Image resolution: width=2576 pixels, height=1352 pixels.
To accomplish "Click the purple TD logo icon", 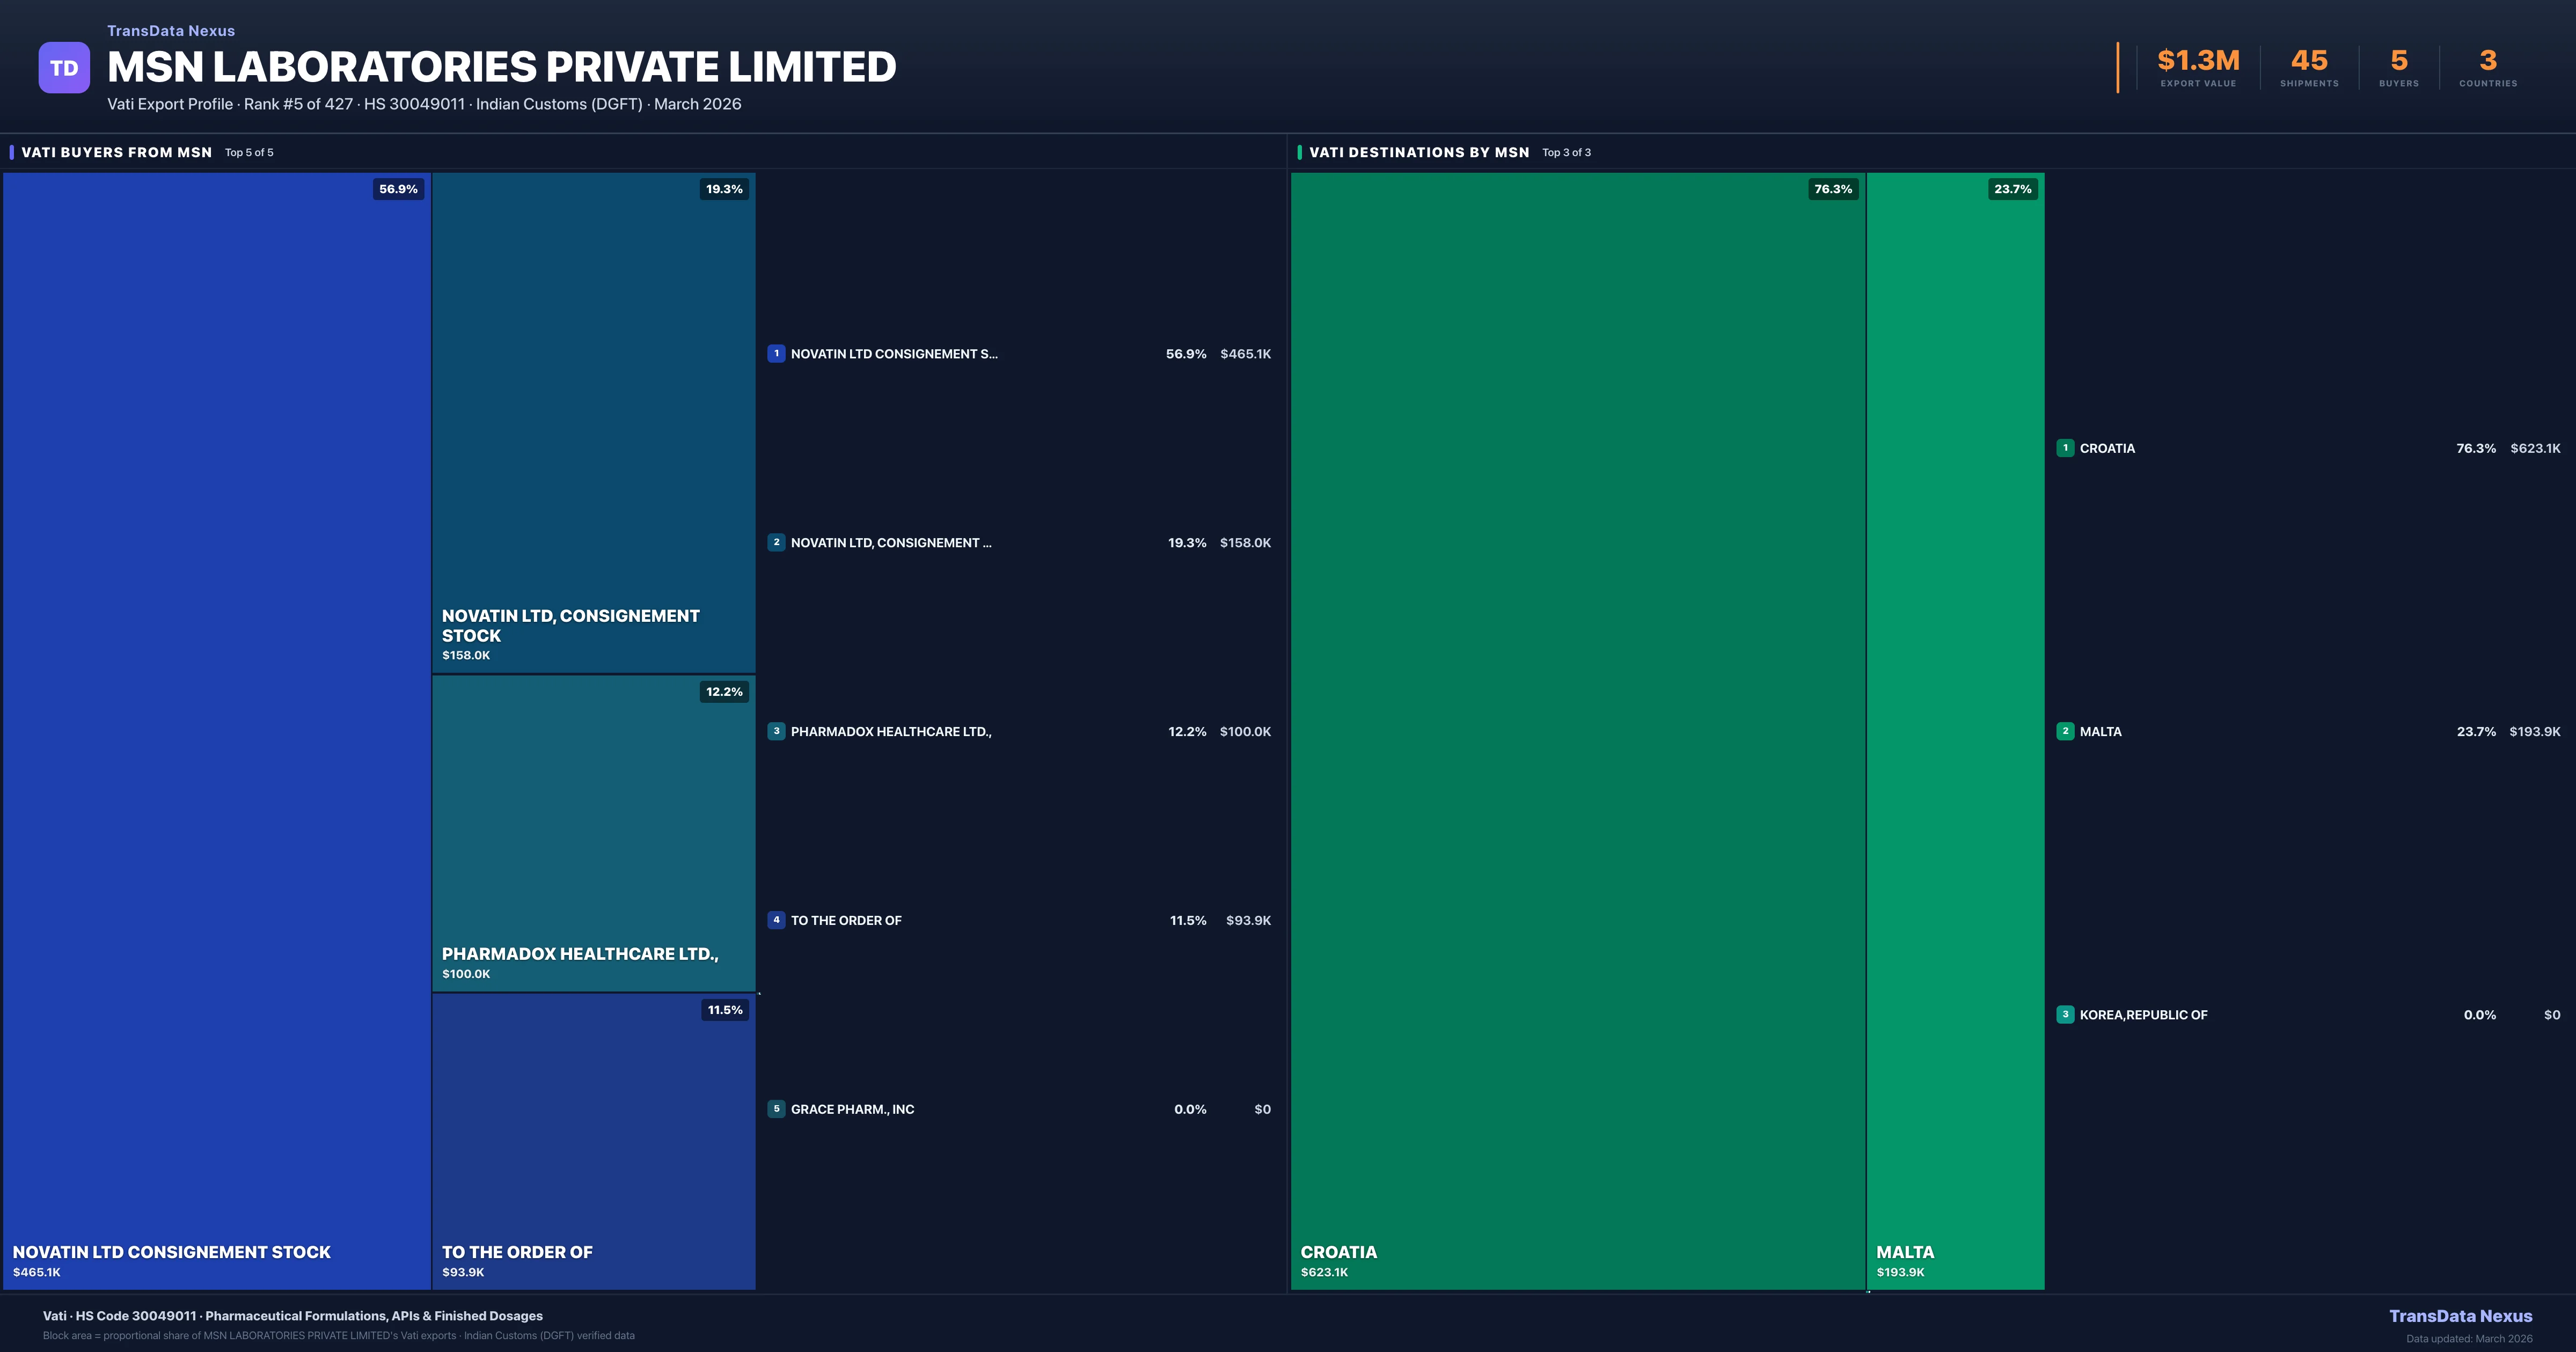I will (x=64, y=68).
